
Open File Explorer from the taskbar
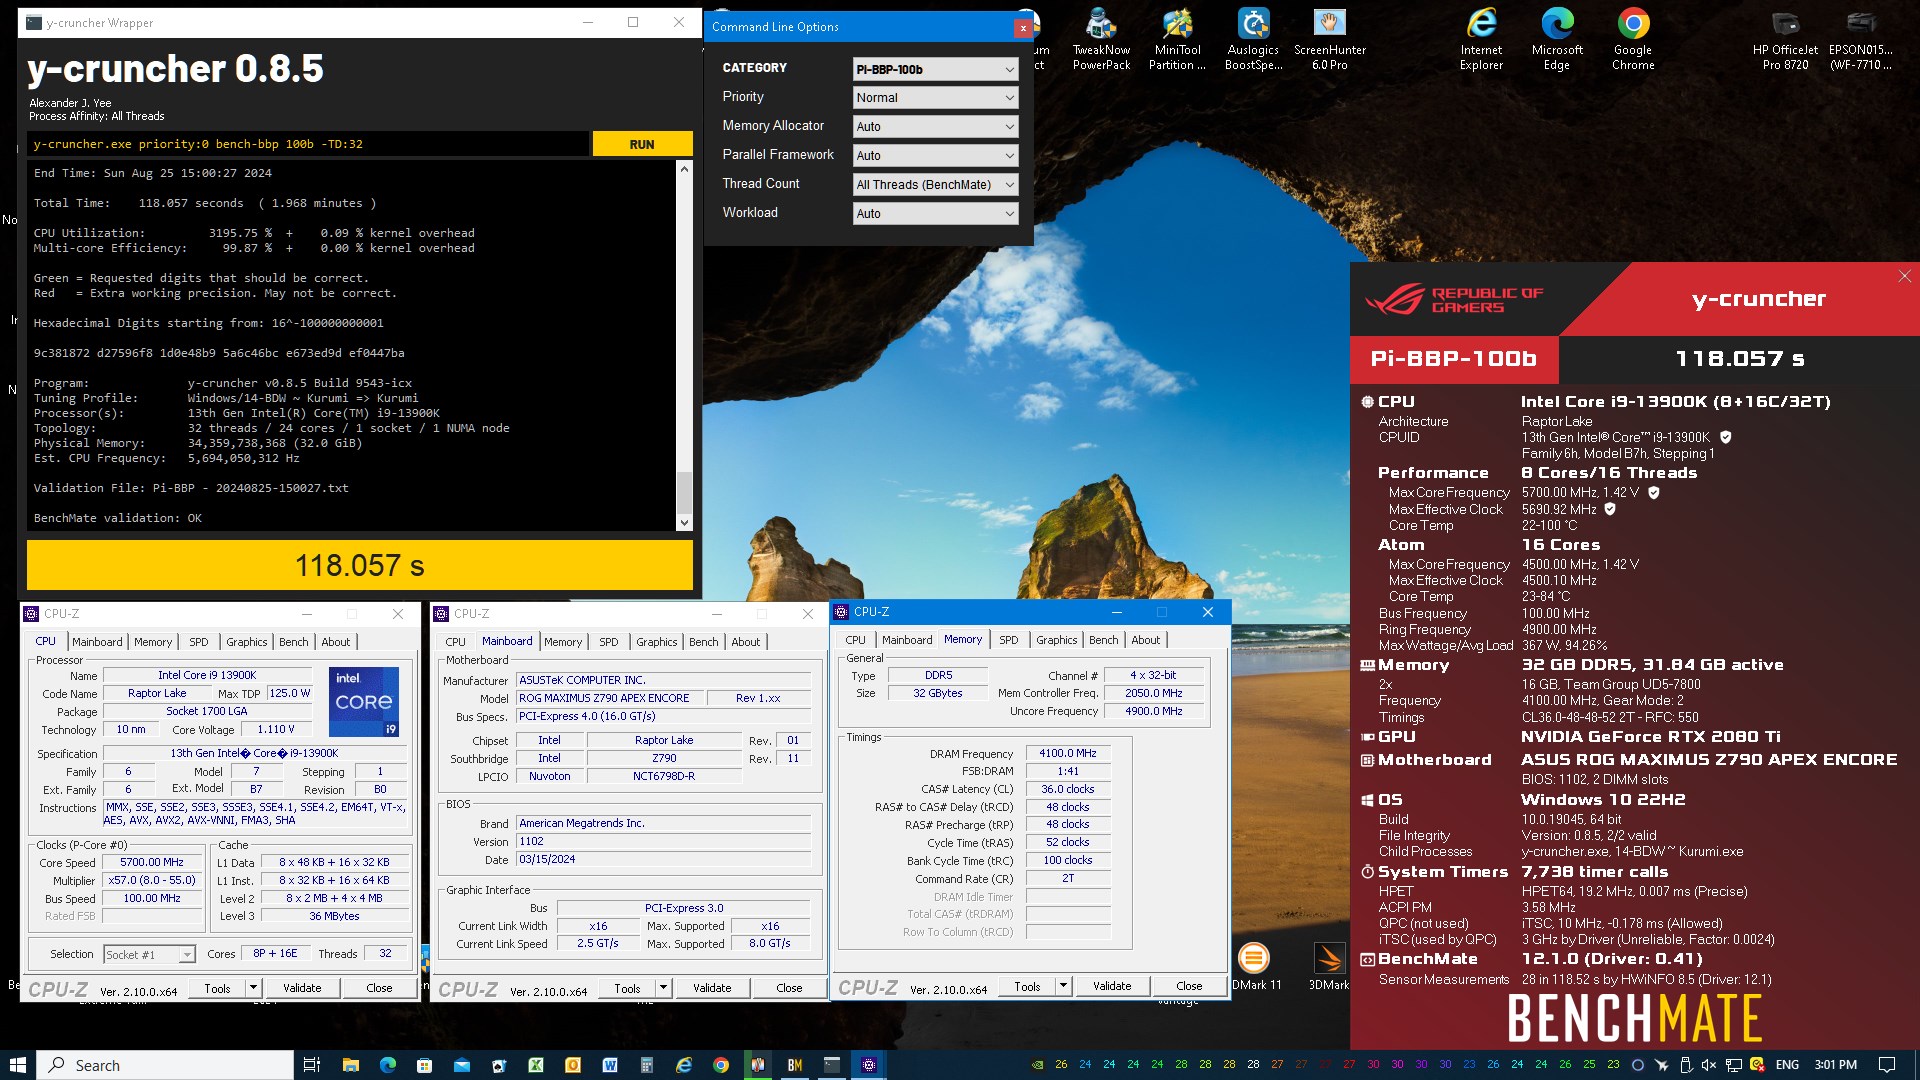(x=350, y=1065)
